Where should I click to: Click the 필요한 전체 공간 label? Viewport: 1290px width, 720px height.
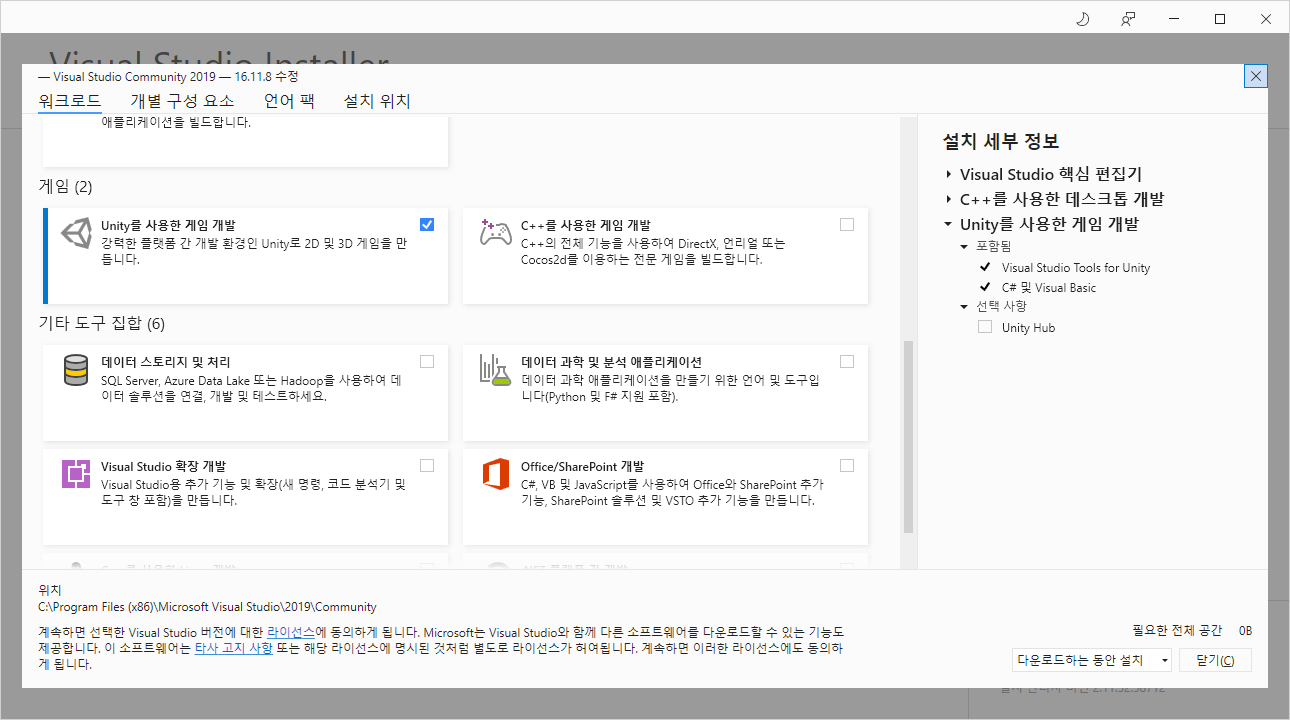tap(1177, 631)
